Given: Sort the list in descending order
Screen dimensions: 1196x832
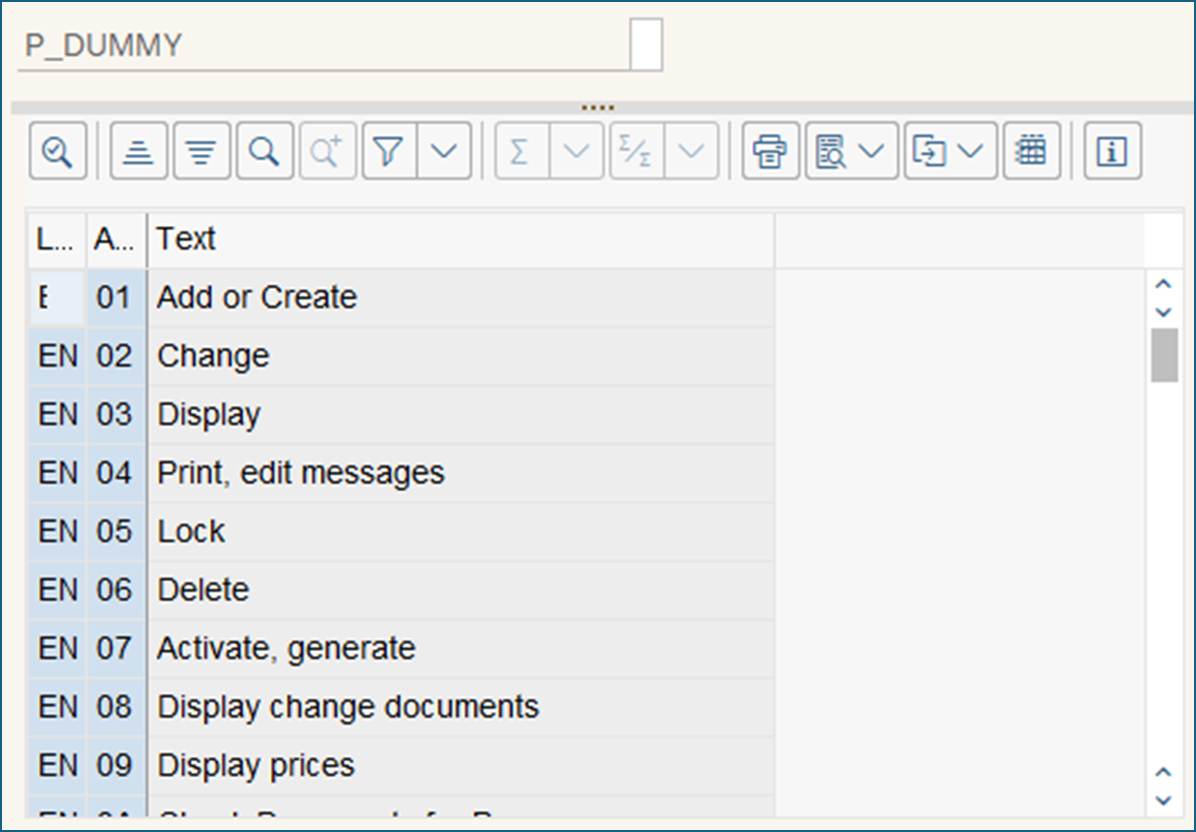Looking at the screenshot, I should pos(202,152).
